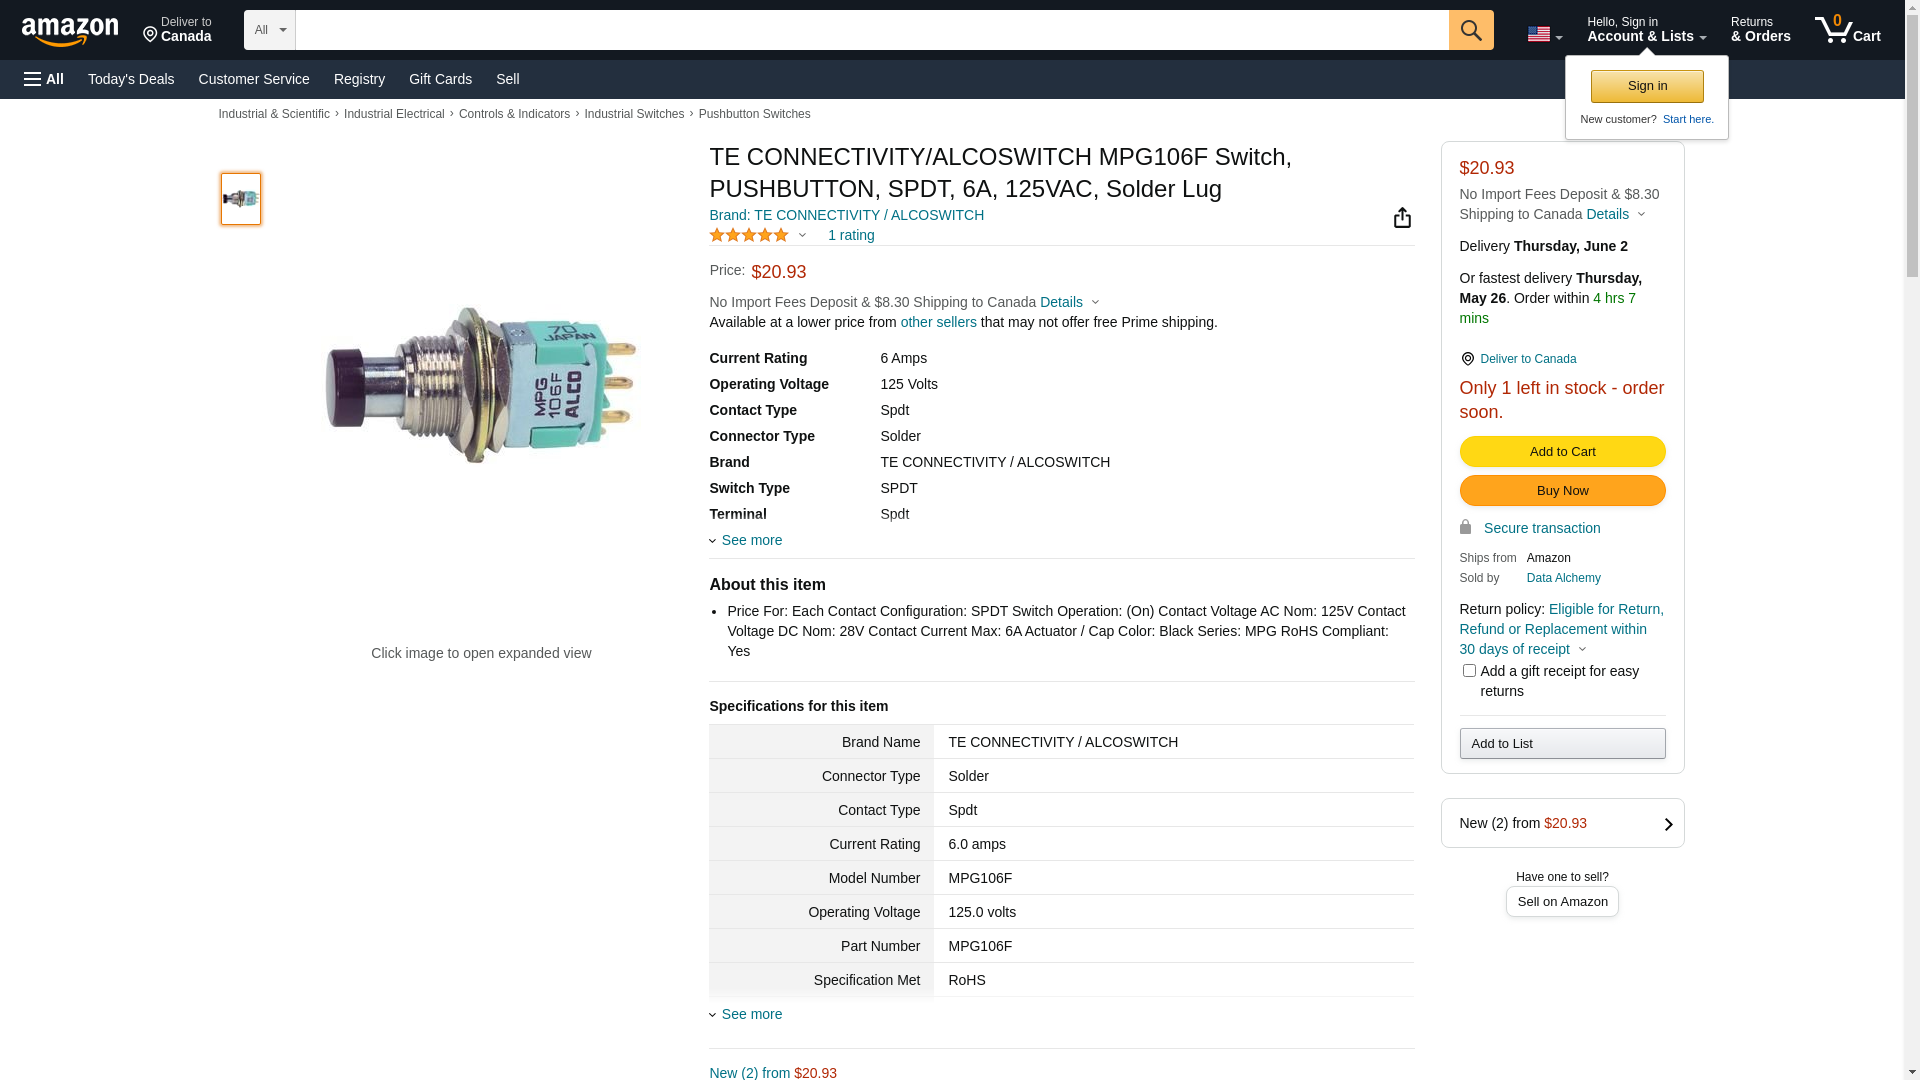Open the shopping cart icon
This screenshot has height=1080, width=1920.
click(x=1846, y=30)
